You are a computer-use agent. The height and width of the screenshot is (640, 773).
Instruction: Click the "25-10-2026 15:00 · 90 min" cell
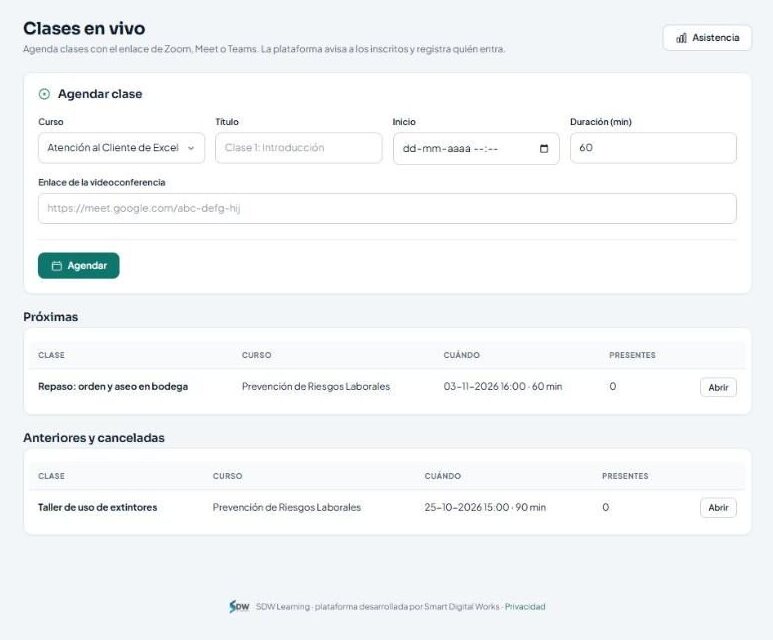(485, 507)
